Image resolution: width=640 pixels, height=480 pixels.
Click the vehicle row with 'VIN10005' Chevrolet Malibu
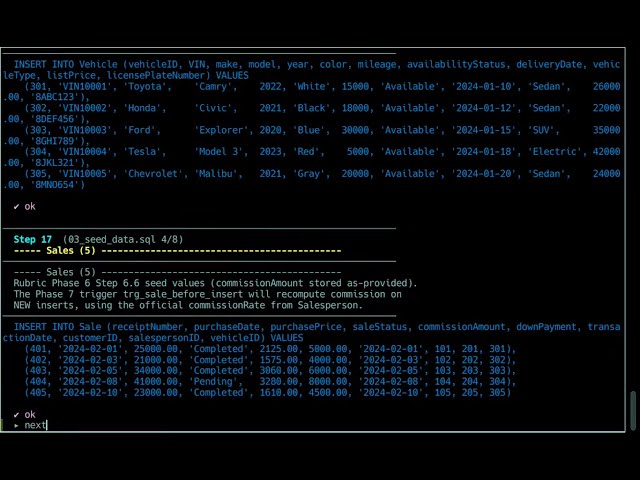(x=311, y=179)
